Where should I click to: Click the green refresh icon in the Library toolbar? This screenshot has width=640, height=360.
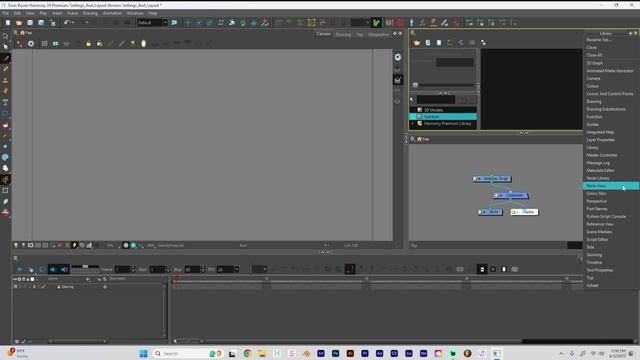tap(450, 42)
